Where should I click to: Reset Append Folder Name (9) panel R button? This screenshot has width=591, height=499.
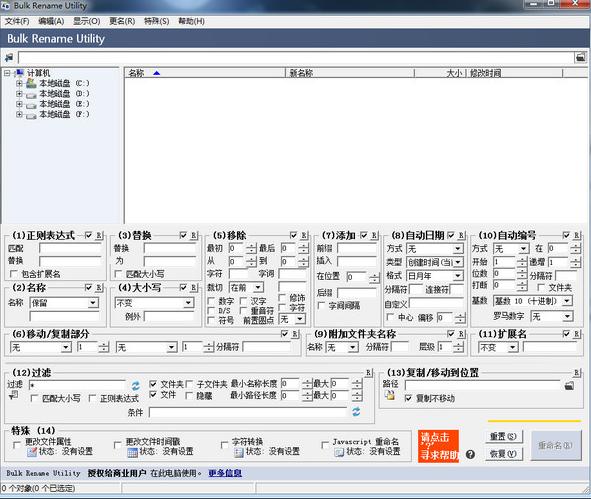click(x=461, y=334)
